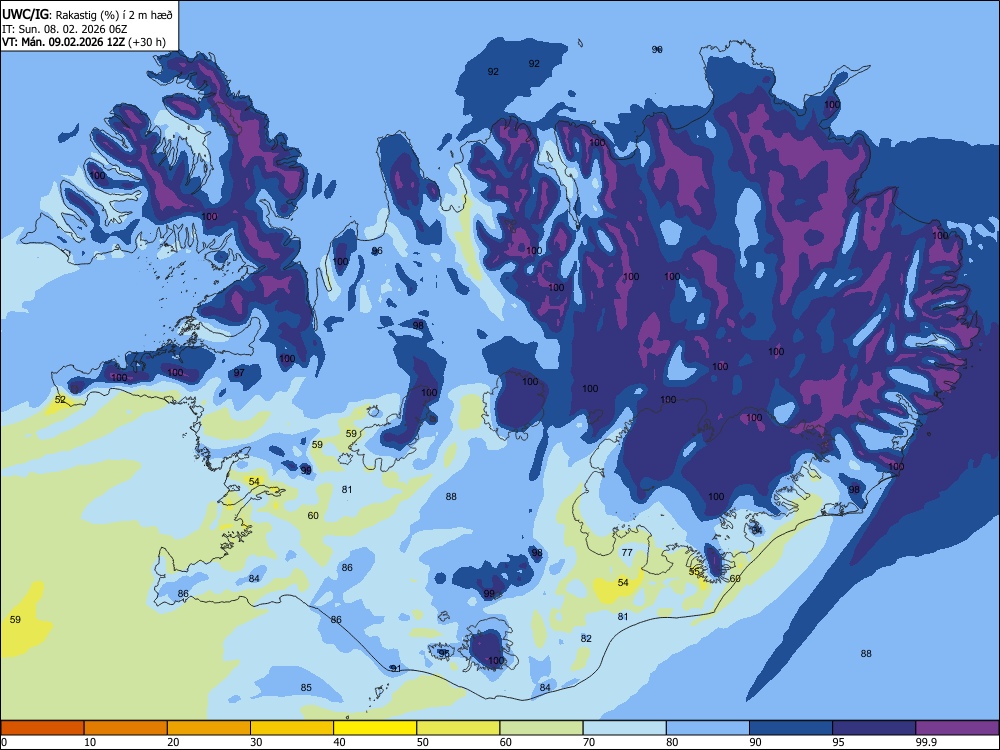Viewport: 1000px width, 750px height.
Task: Pick the bright yellow 40–50 legend swatch
Action: (x=375, y=728)
